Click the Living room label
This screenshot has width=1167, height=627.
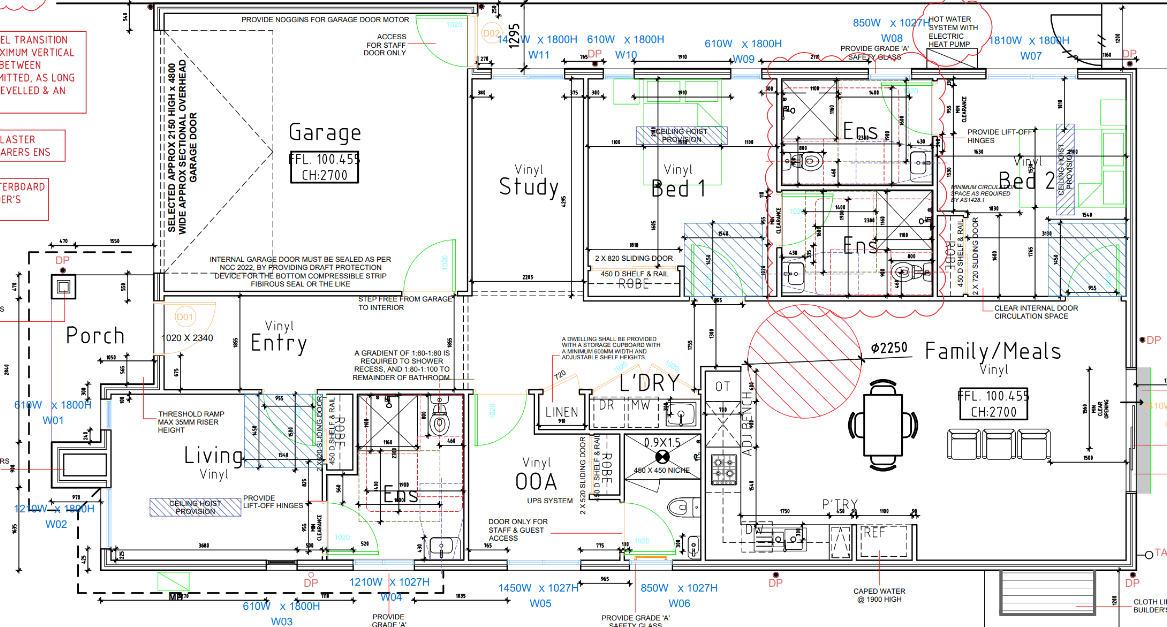pyautogui.click(x=214, y=456)
